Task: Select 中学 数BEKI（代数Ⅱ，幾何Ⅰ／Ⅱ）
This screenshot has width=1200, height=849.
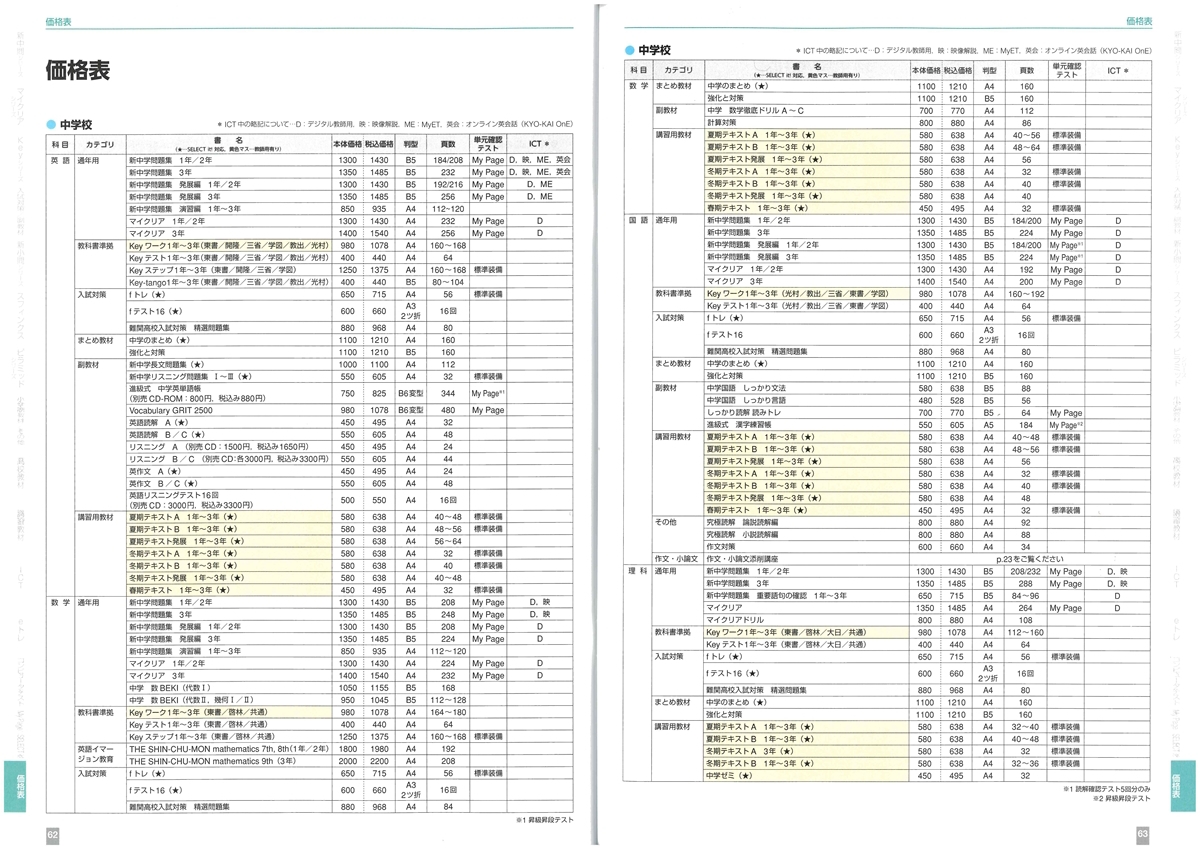Action: [191, 700]
